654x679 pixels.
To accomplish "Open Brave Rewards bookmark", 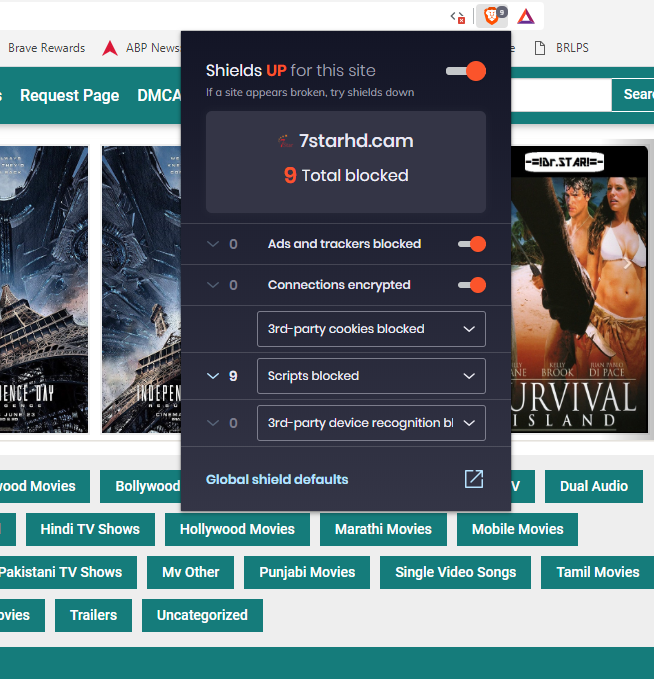I will point(46,48).
